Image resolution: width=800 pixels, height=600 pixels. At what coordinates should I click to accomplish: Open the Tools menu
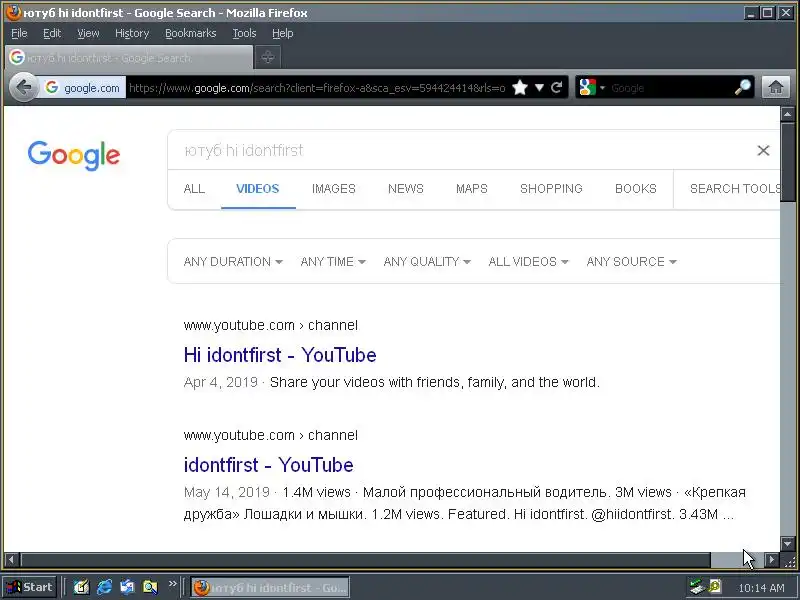coord(244,33)
